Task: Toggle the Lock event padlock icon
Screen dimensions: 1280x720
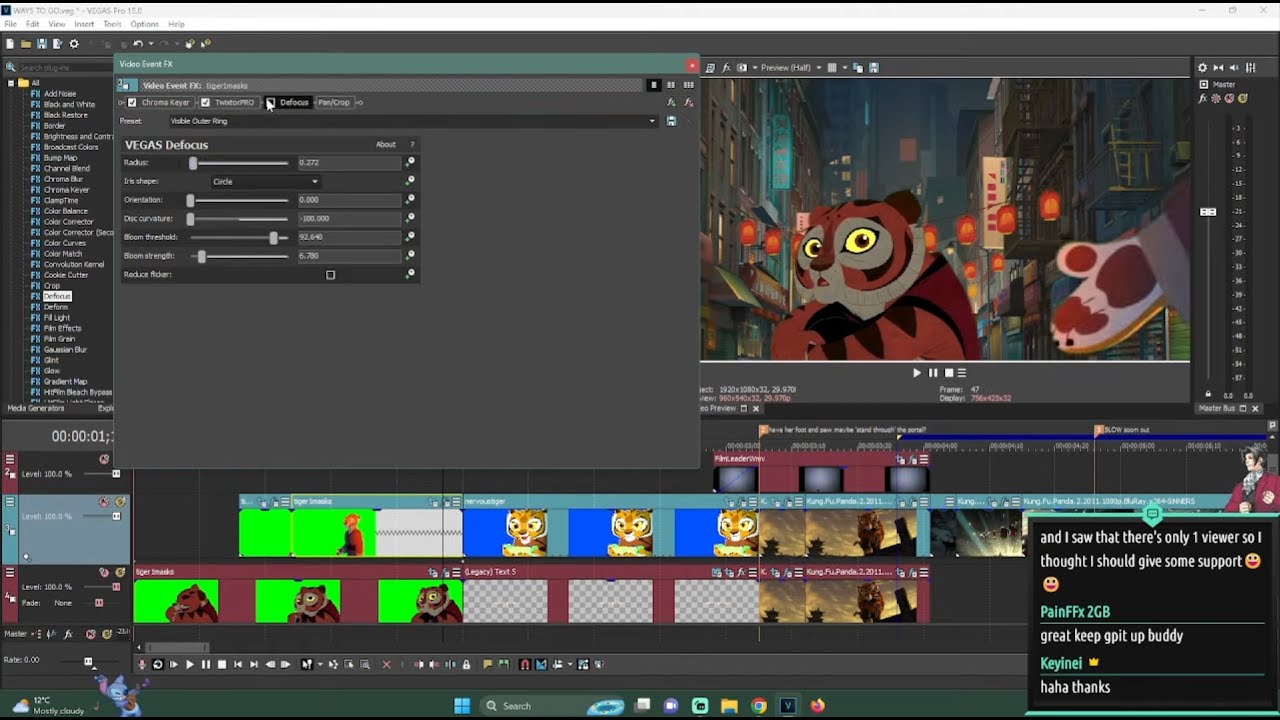Action: click(466, 665)
